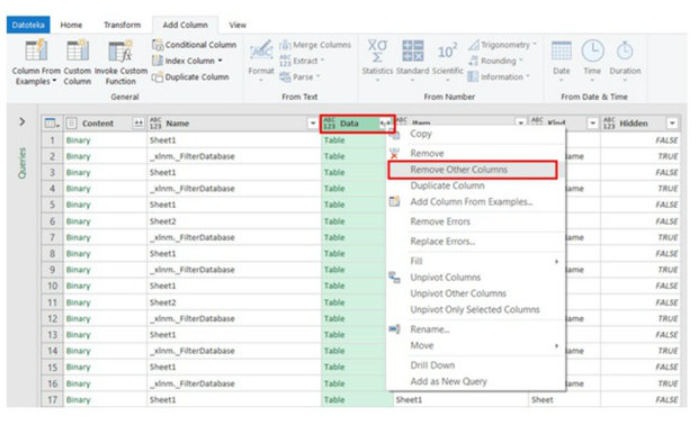
Task: Click expand icon on Data column header
Action: click(x=385, y=123)
